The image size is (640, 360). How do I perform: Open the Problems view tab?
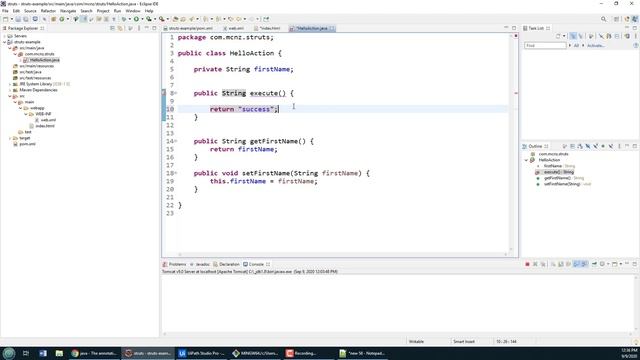coord(175,264)
